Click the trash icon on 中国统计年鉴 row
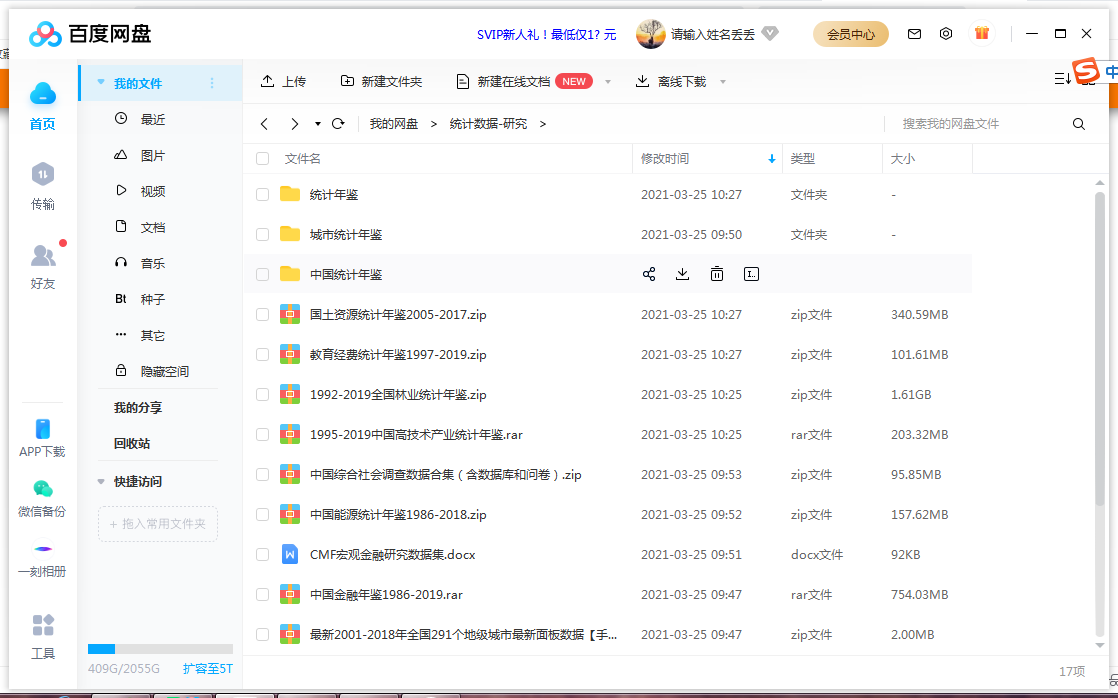1118x698 pixels. (717, 274)
